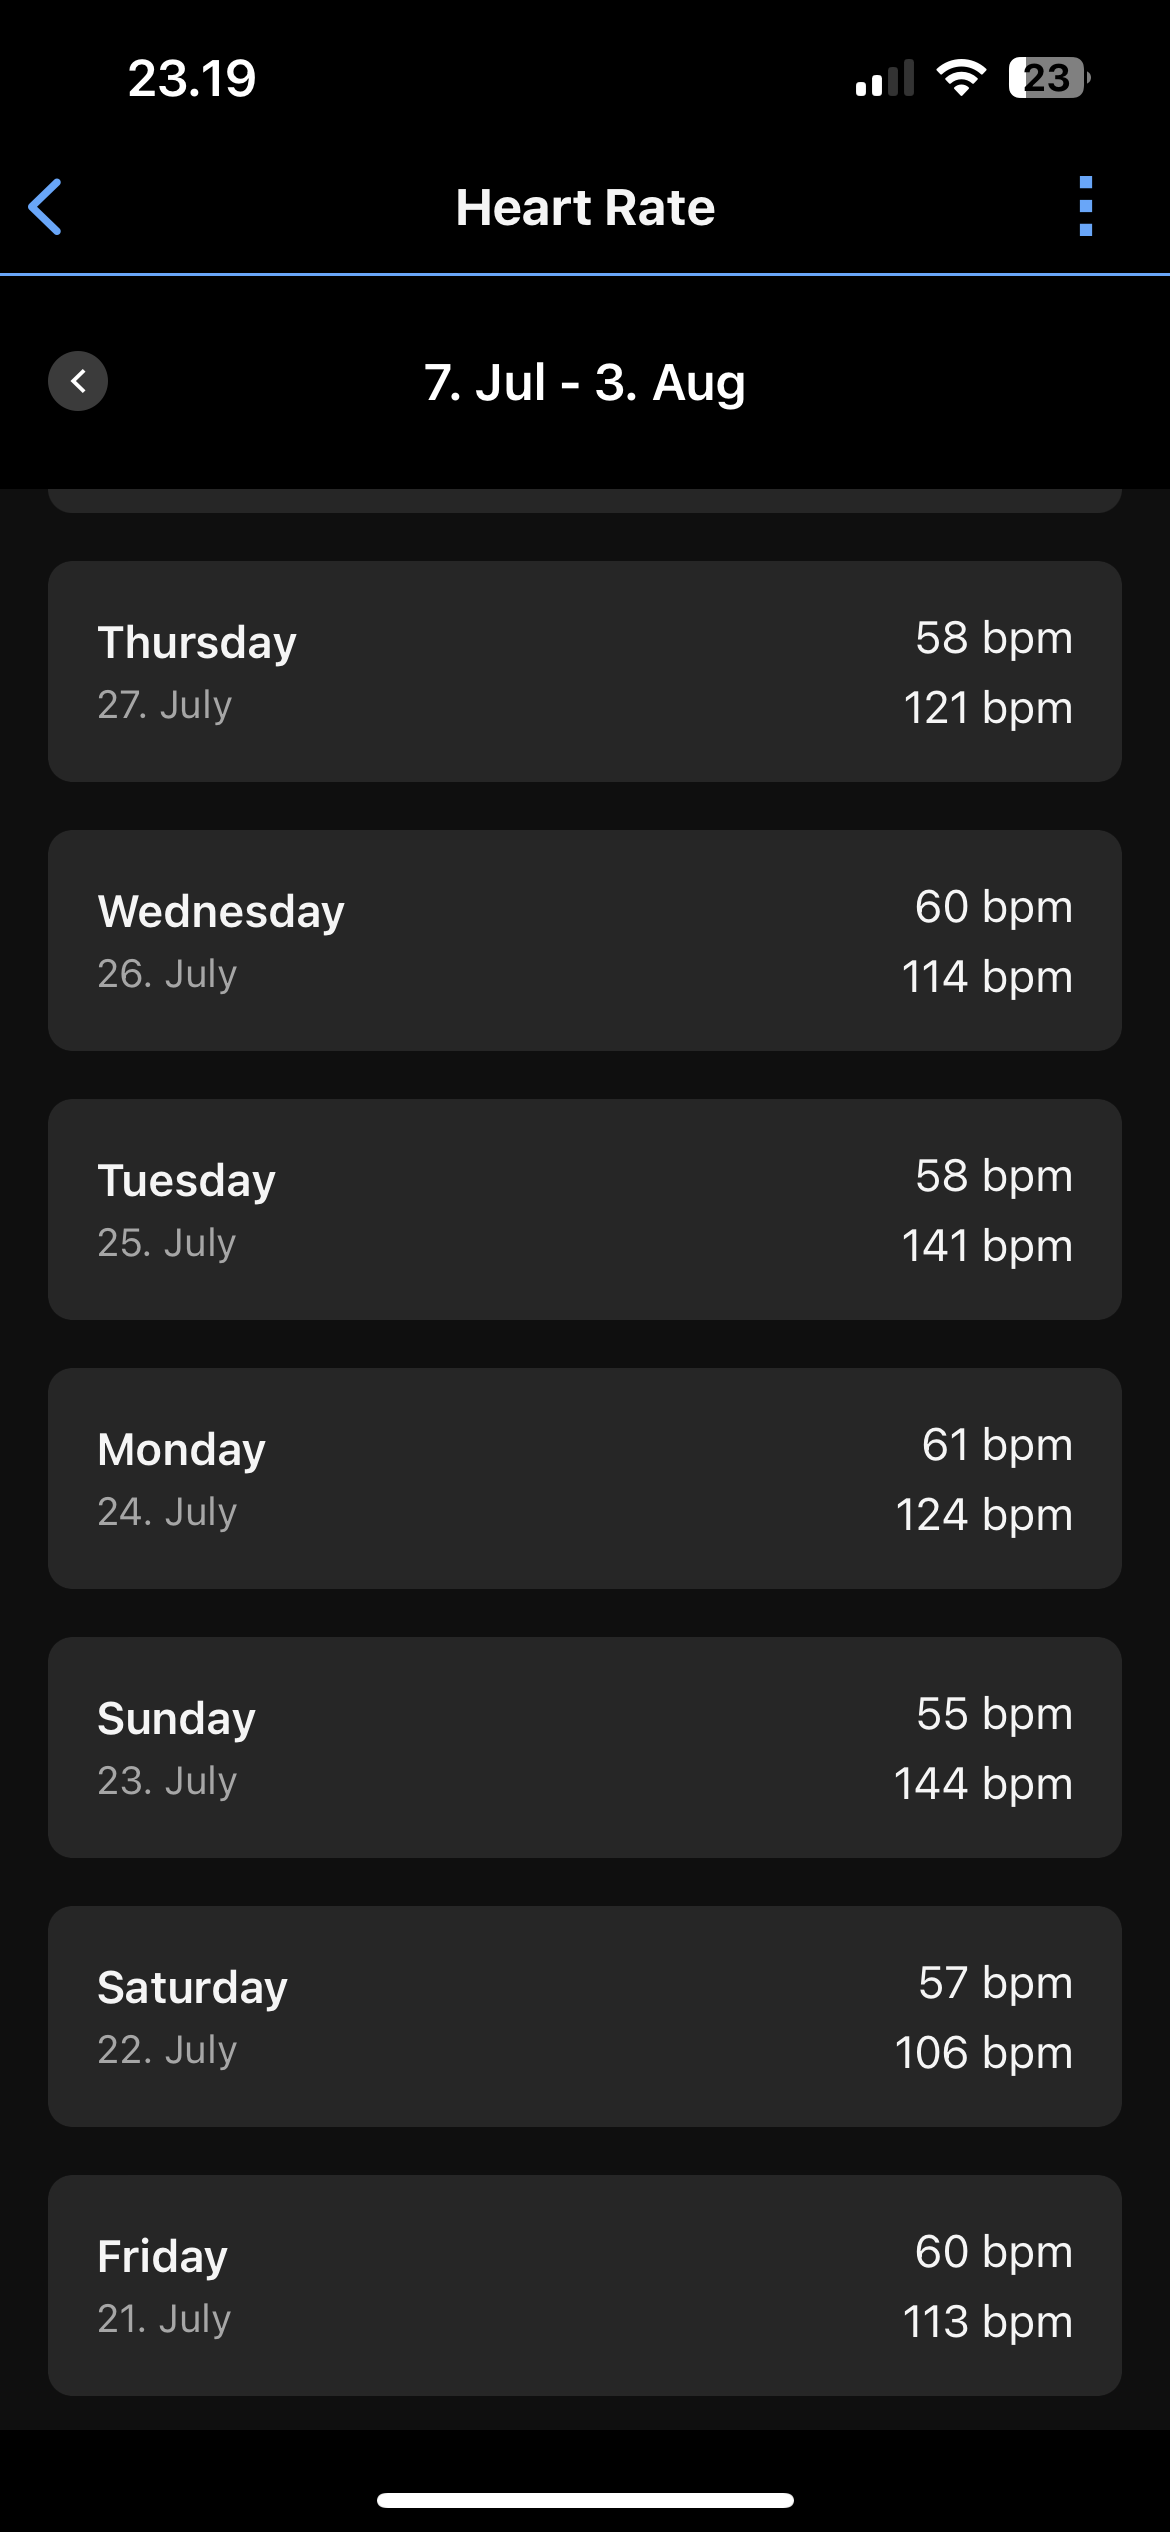The height and width of the screenshot is (2532, 1170).
Task: Tap the cellular signal bars
Action: click(x=885, y=78)
